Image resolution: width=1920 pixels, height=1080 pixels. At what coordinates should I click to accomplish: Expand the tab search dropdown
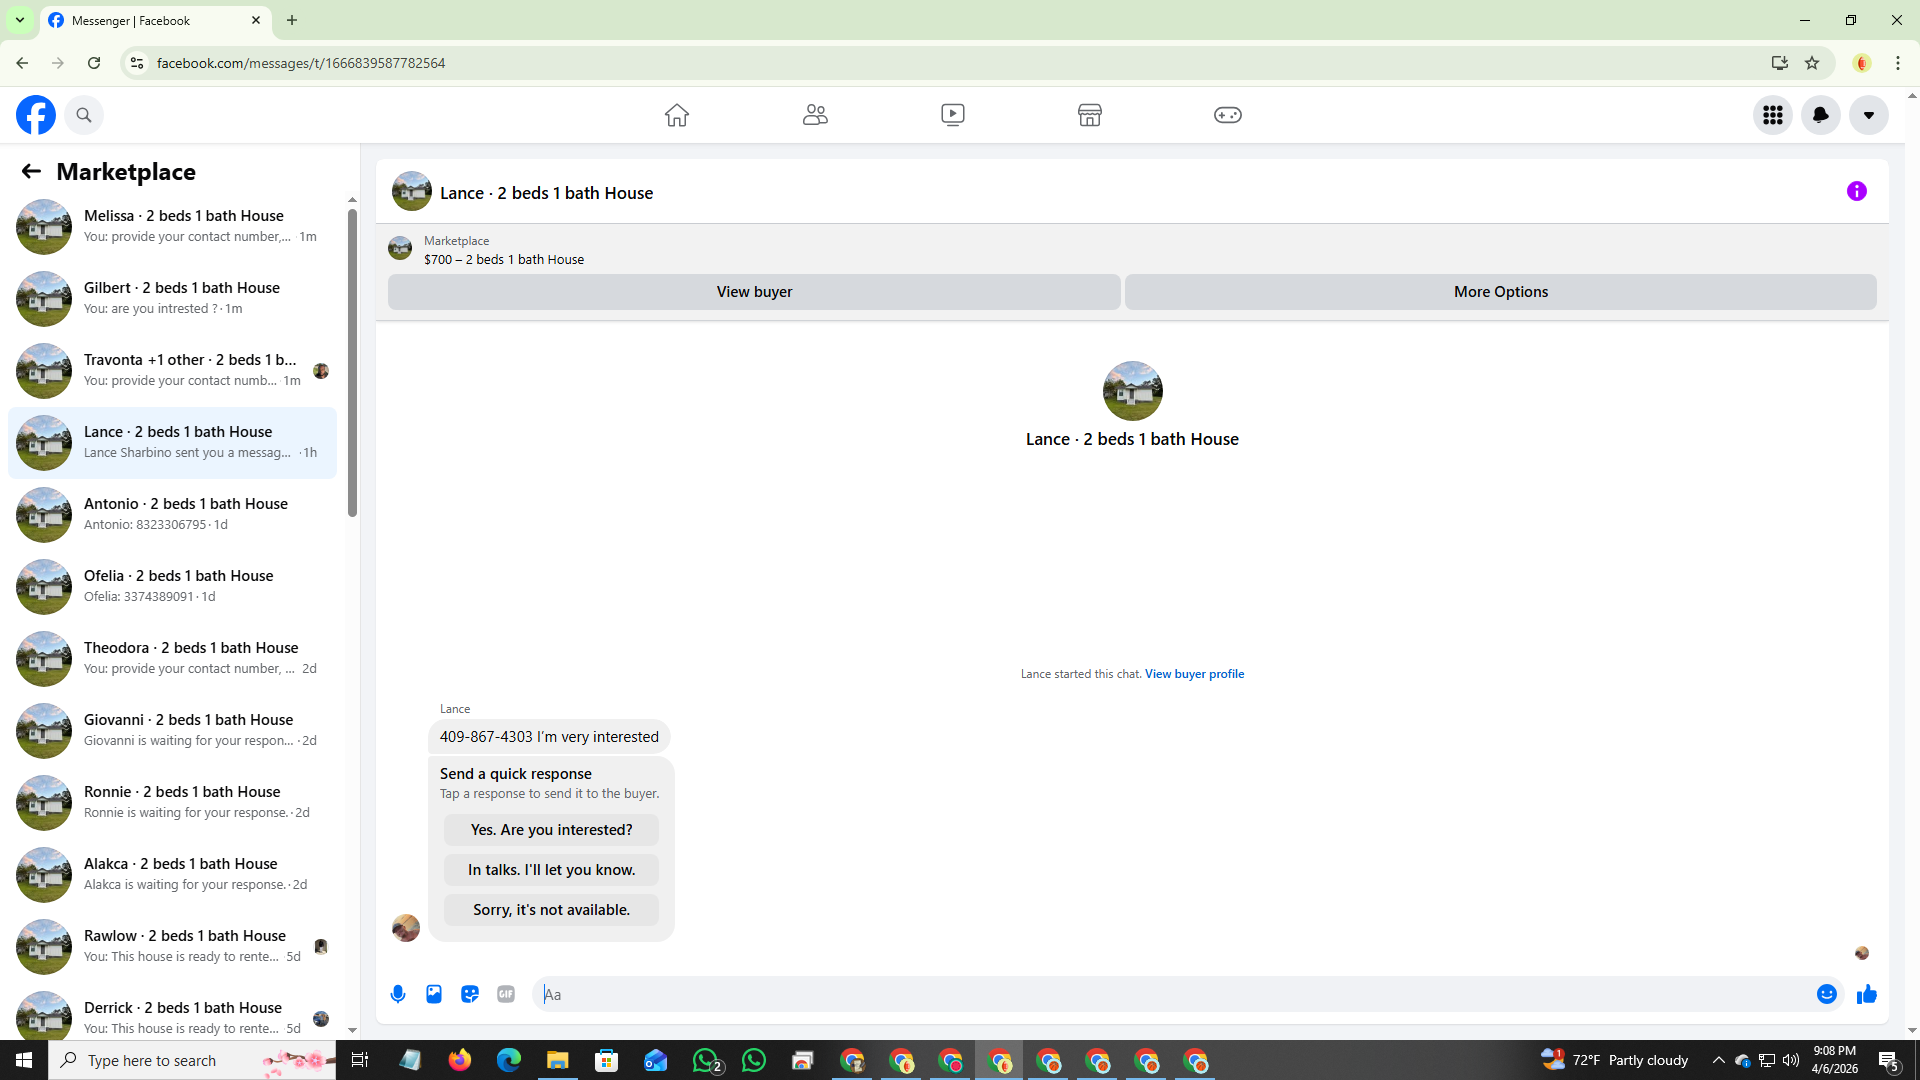(x=20, y=20)
